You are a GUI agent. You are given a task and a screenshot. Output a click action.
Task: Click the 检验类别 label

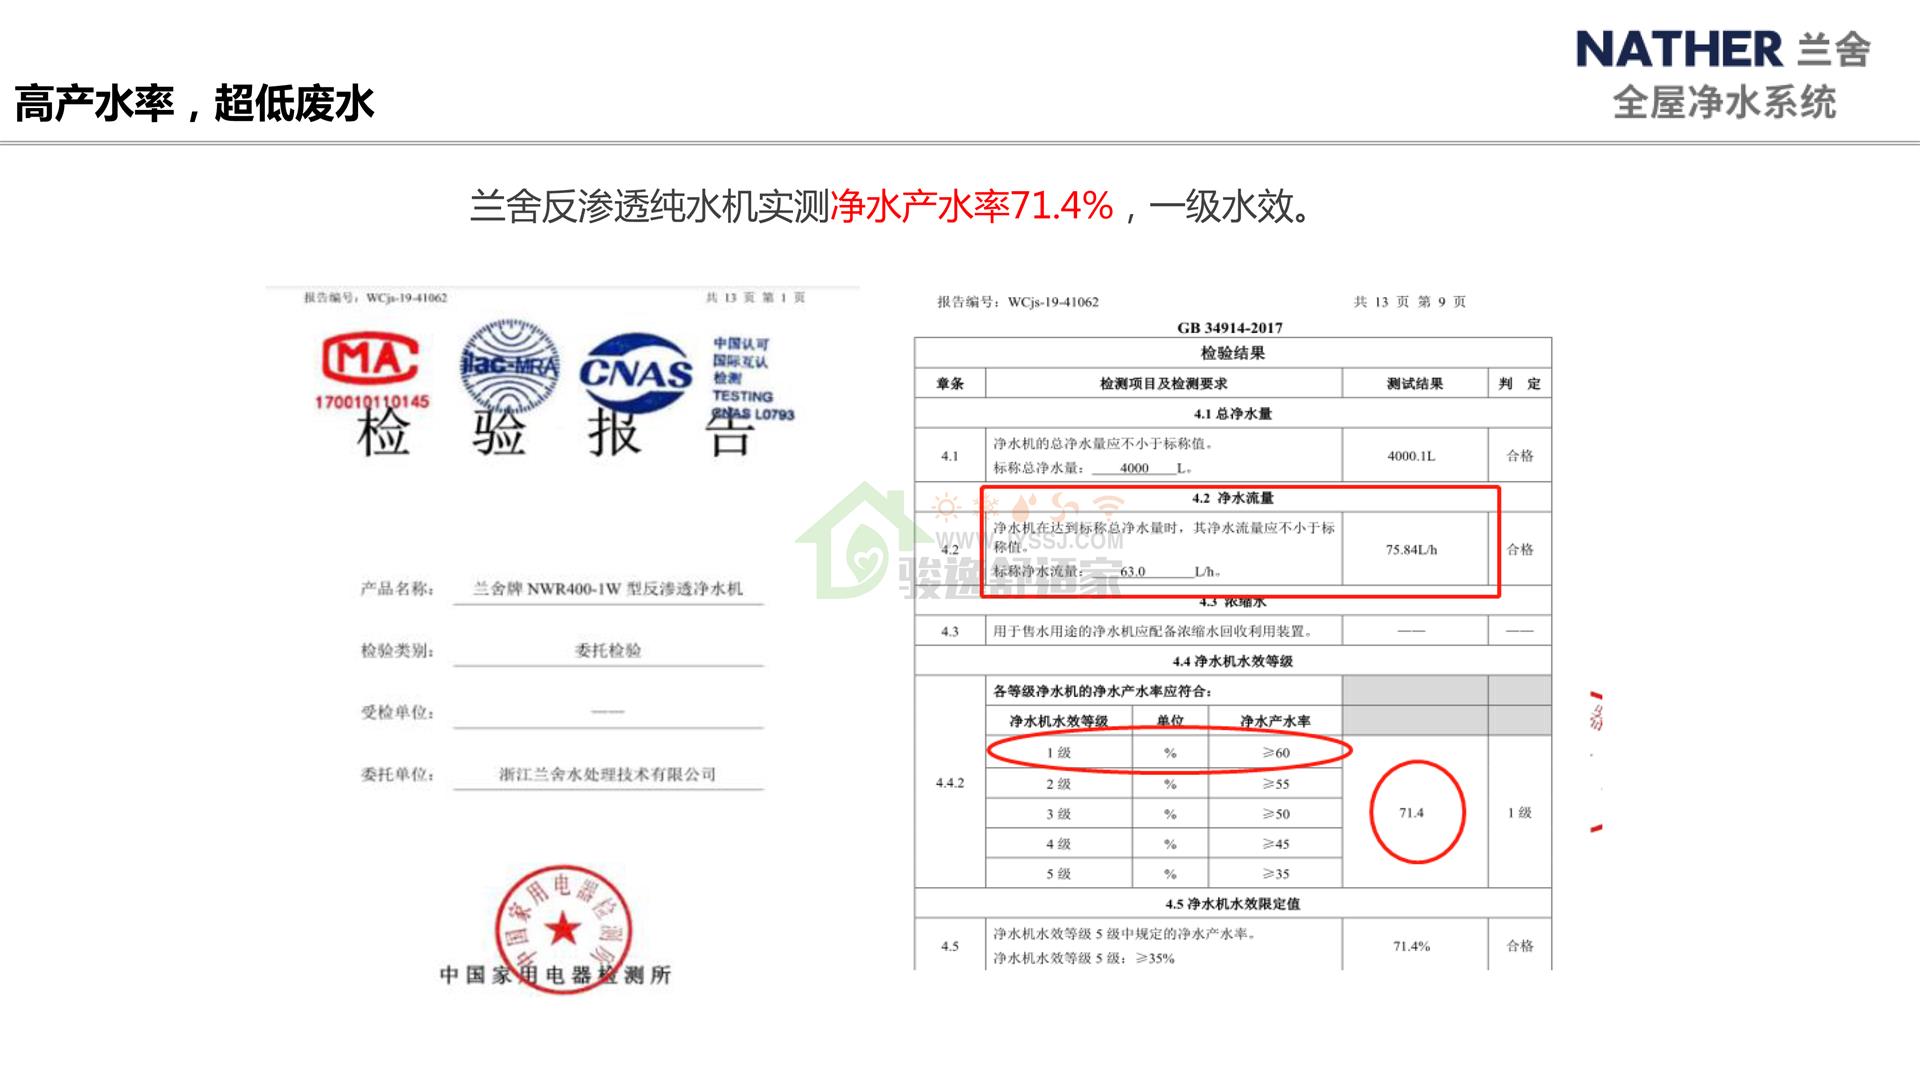pos(397,650)
